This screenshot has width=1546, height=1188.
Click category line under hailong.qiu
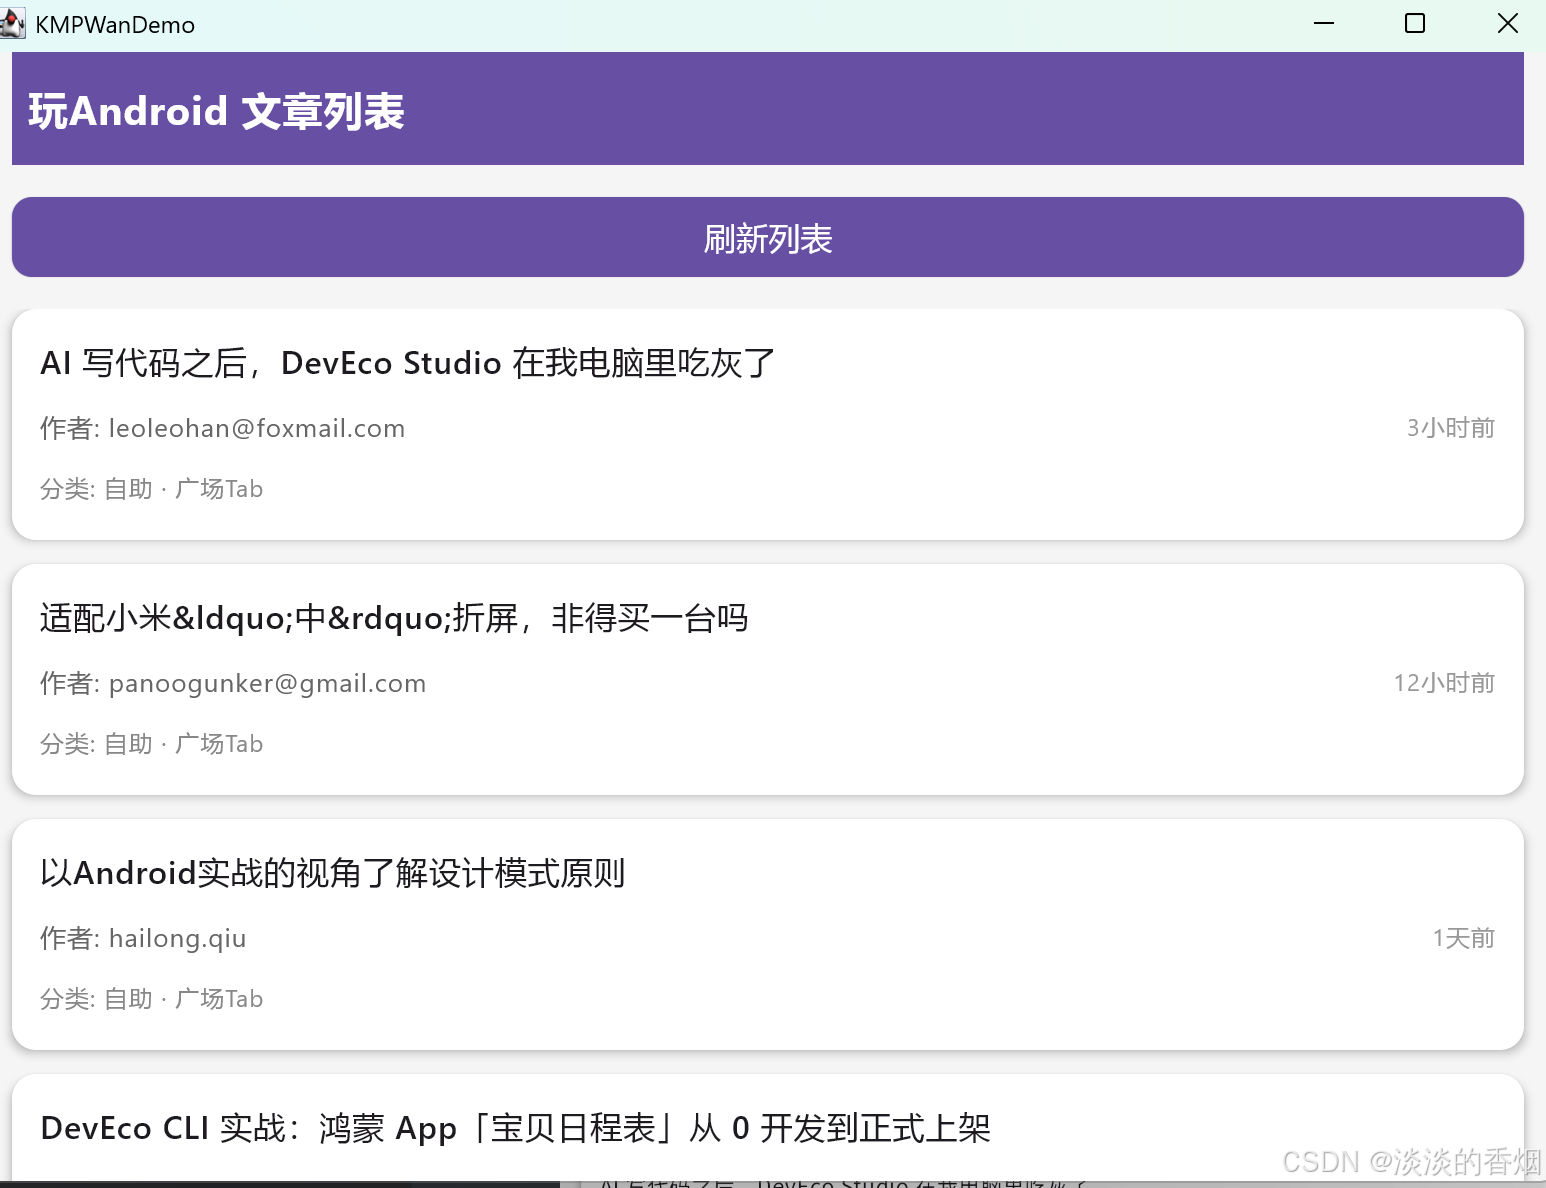[152, 999]
